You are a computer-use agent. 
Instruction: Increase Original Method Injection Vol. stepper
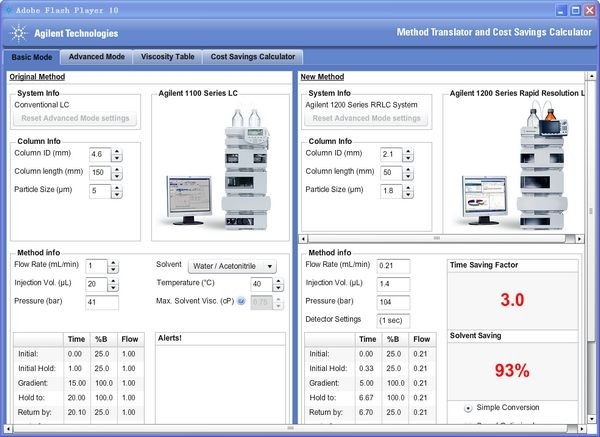[113, 281]
